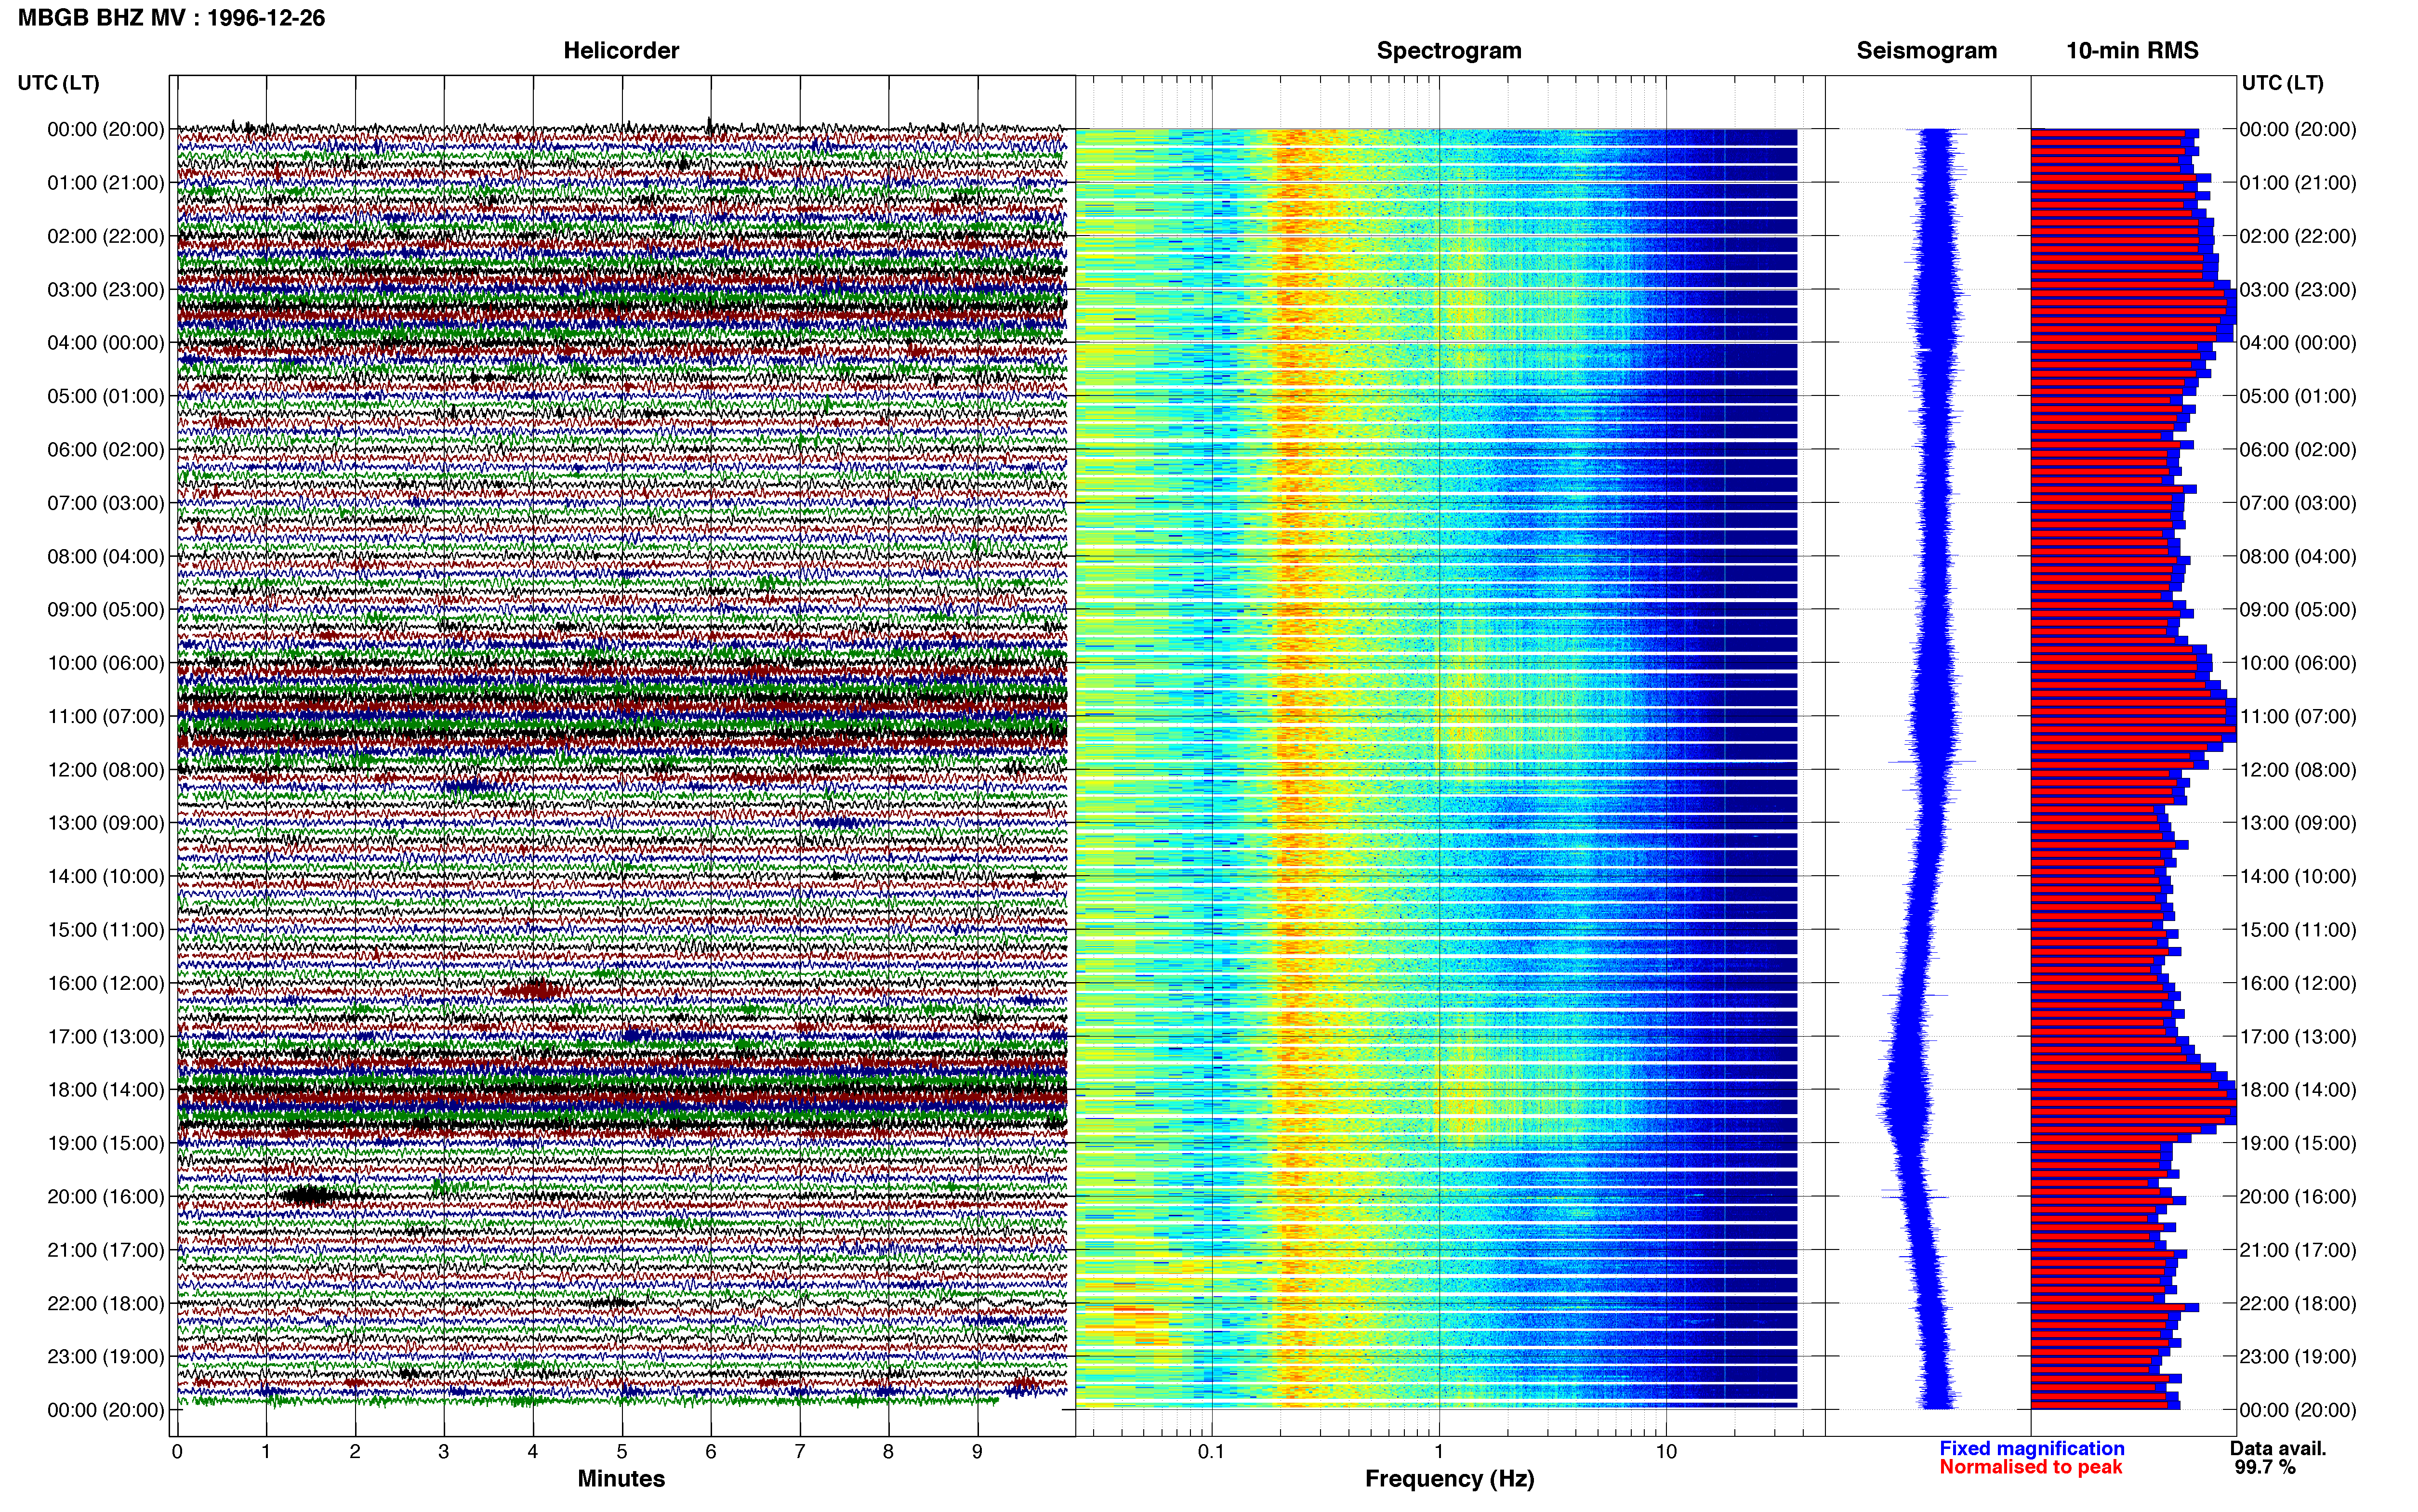Screen dimensions: 2418x1512
Task: Click the 5 tick on Minutes axis
Action: click(x=622, y=1451)
